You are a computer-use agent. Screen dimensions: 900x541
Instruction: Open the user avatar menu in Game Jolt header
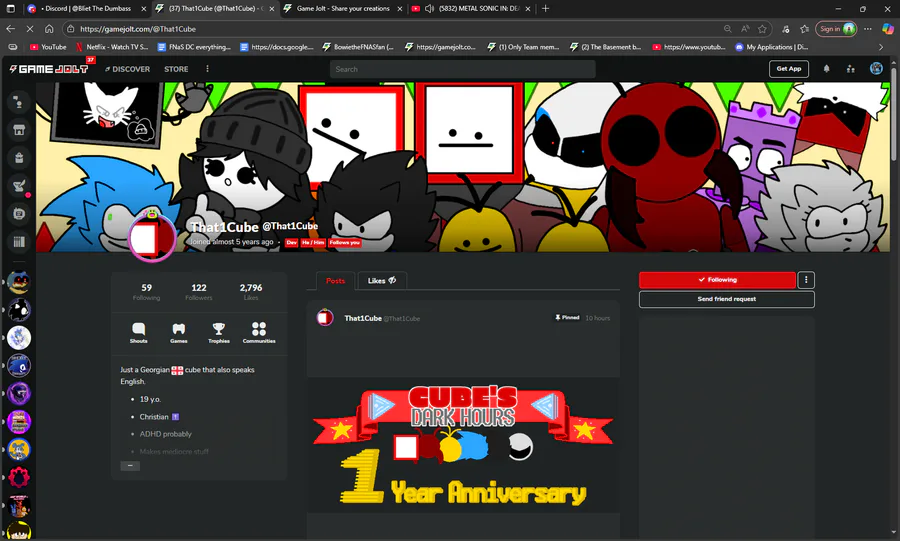coord(876,69)
